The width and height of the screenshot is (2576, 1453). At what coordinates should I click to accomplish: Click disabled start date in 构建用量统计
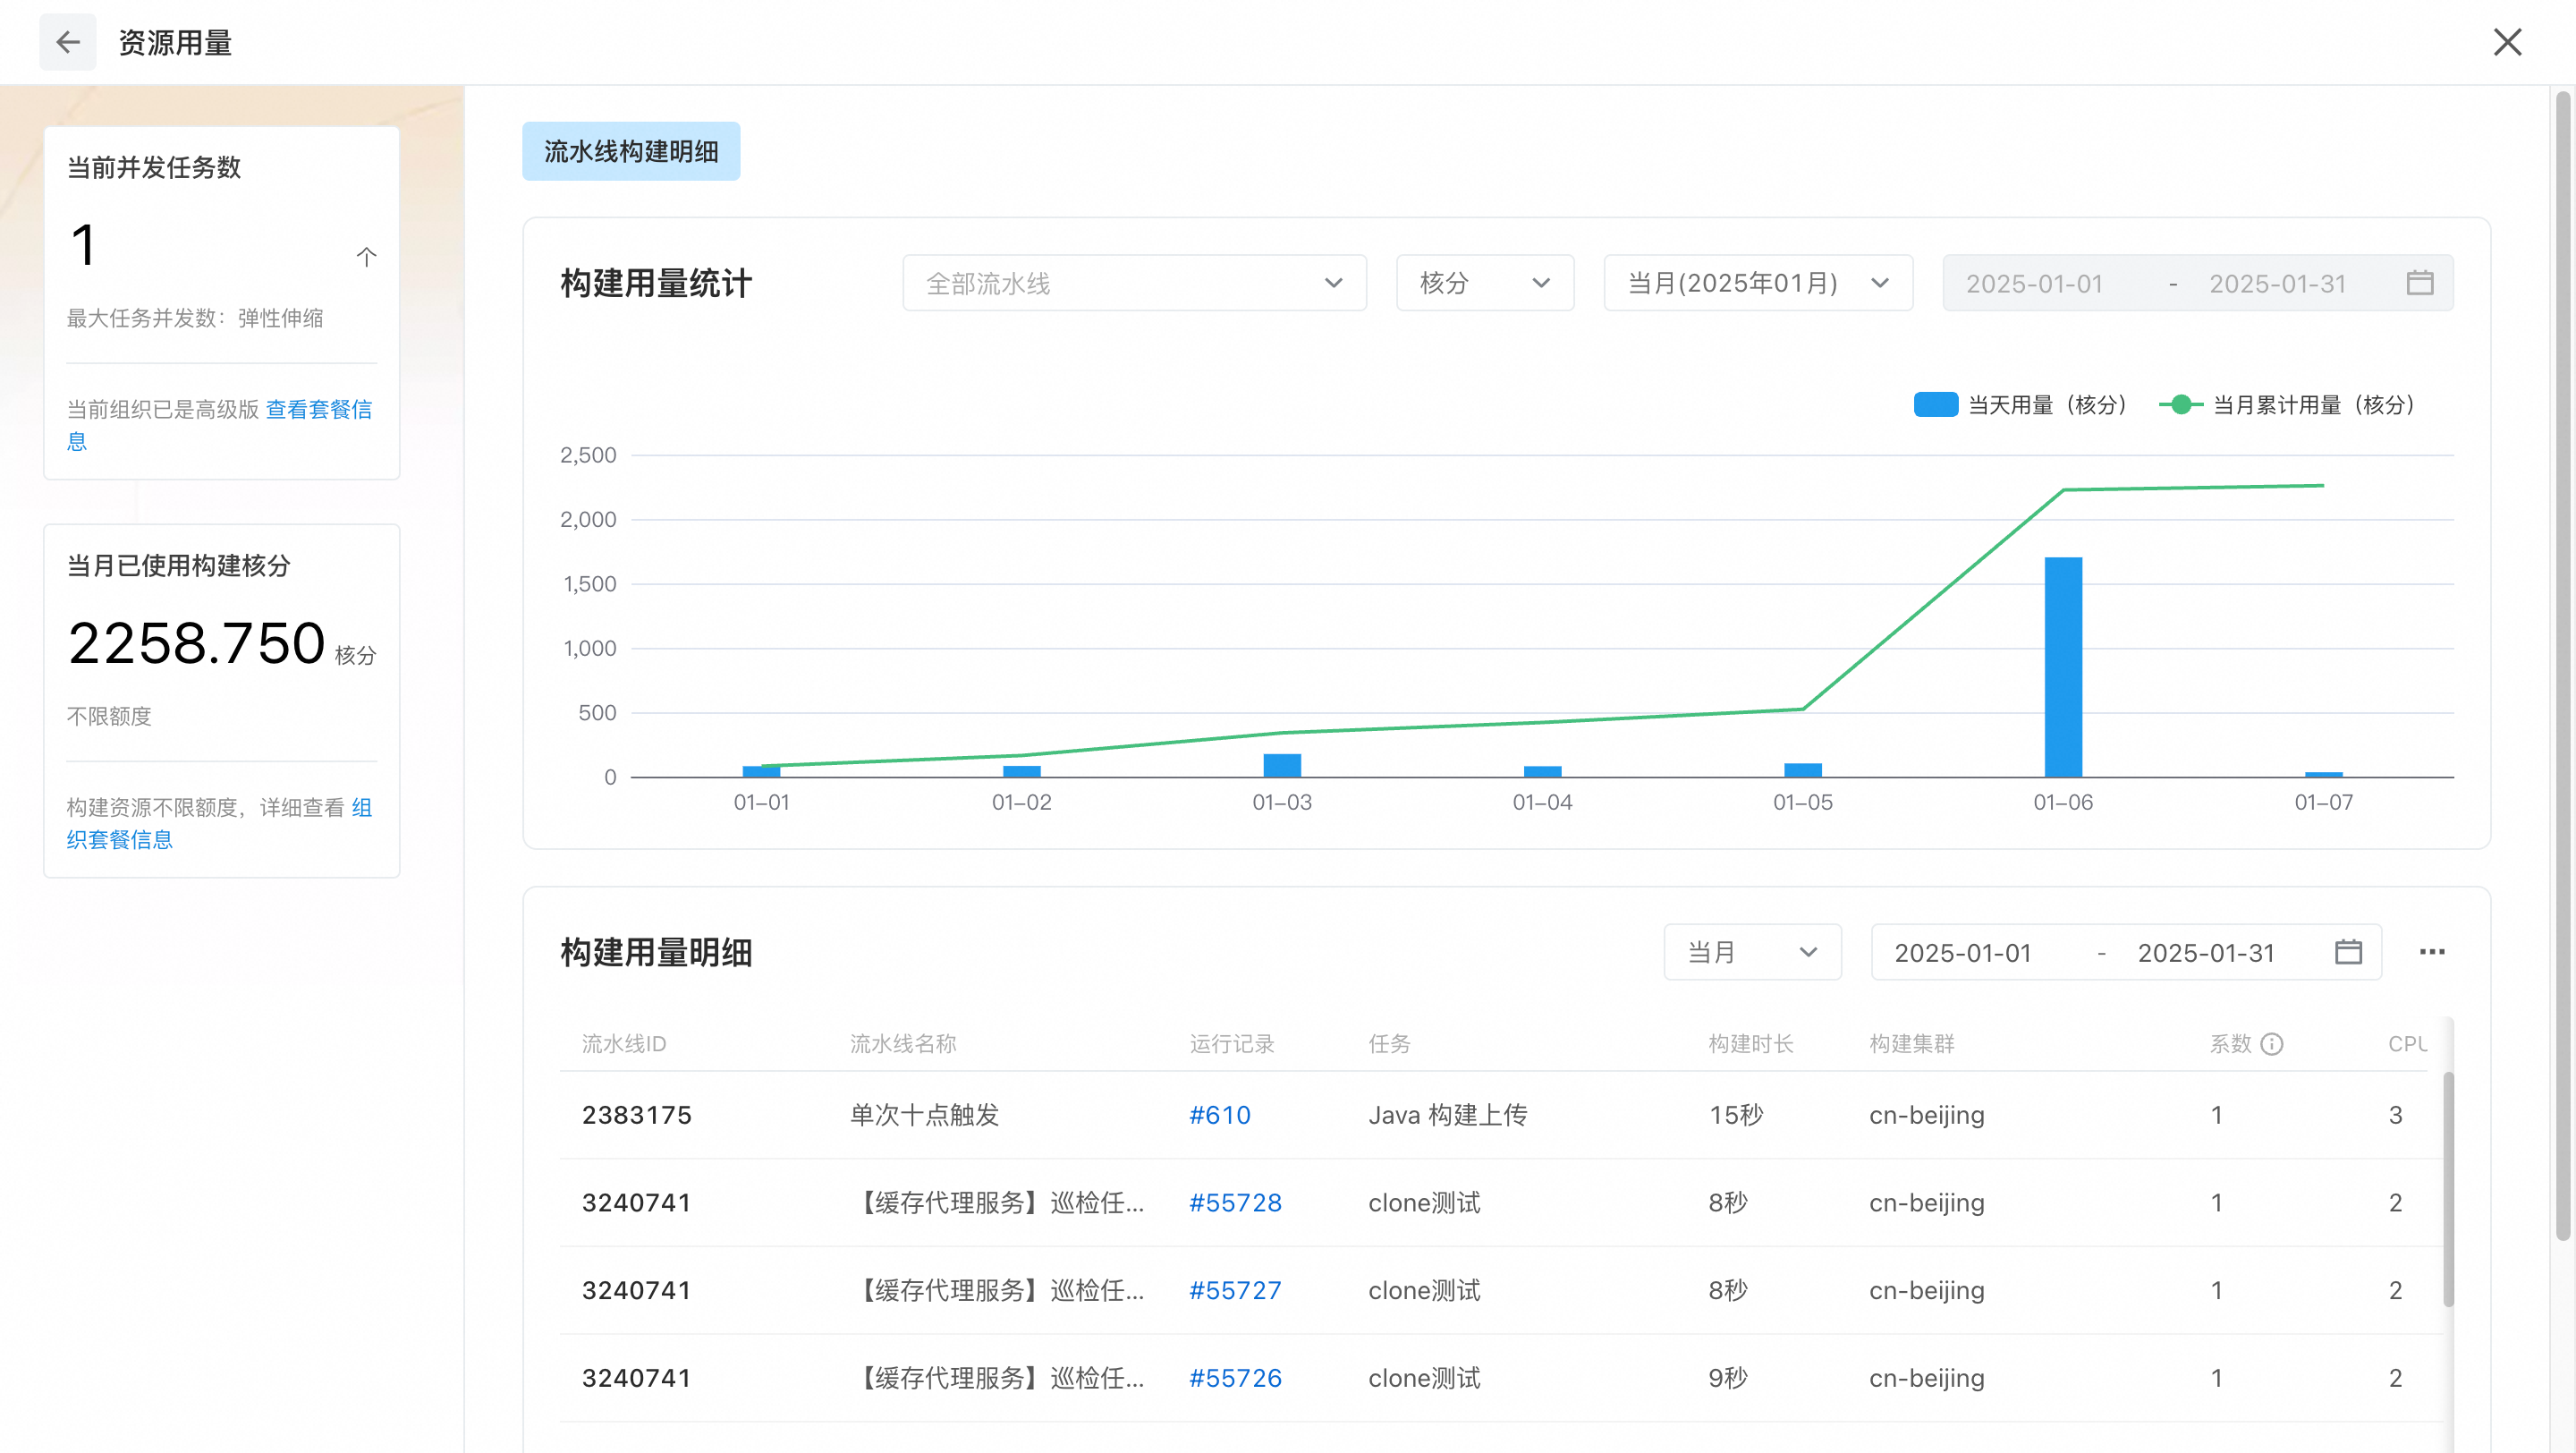[x=2034, y=284]
